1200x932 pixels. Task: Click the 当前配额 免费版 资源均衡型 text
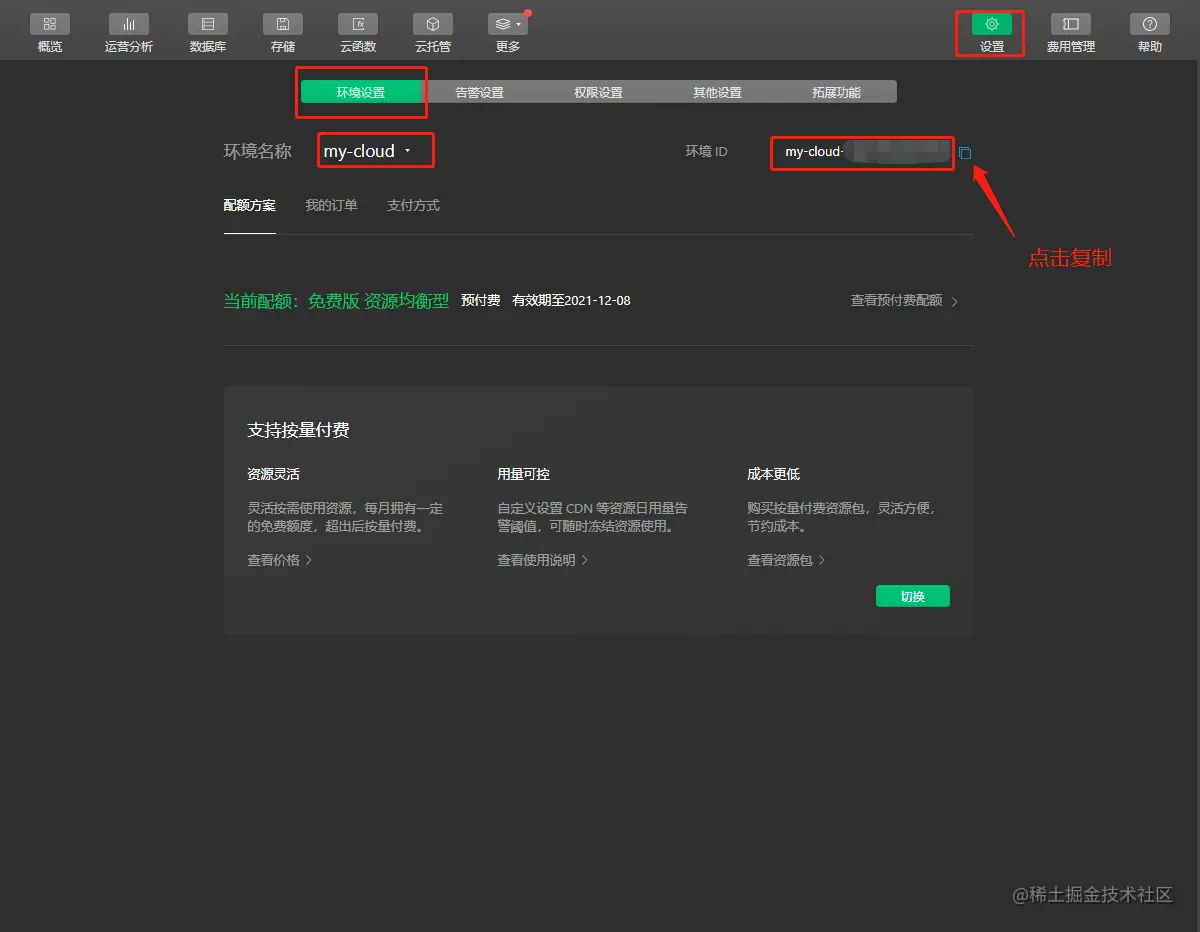[x=336, y=301]
